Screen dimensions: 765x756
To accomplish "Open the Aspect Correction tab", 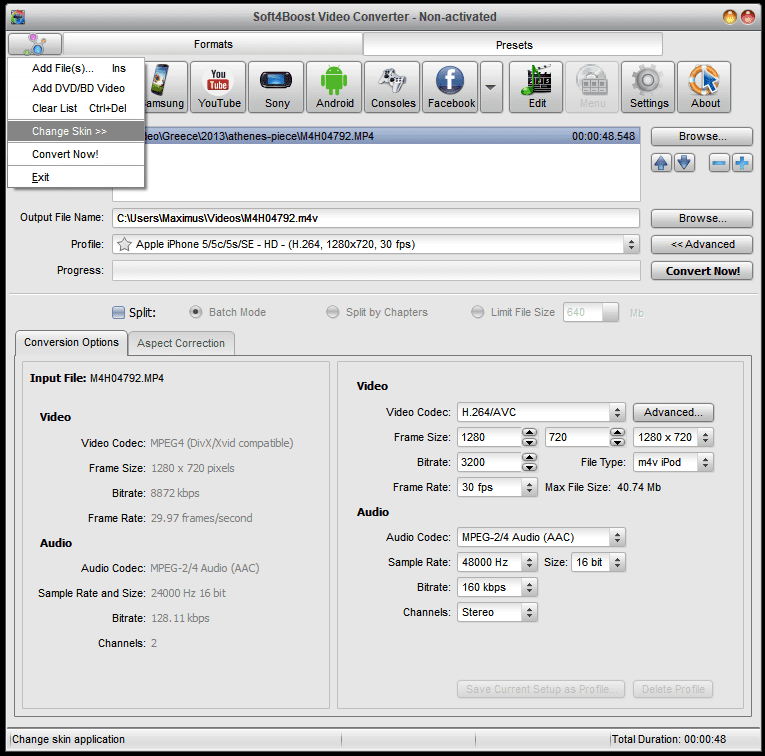I will click(x=181, y=343).
